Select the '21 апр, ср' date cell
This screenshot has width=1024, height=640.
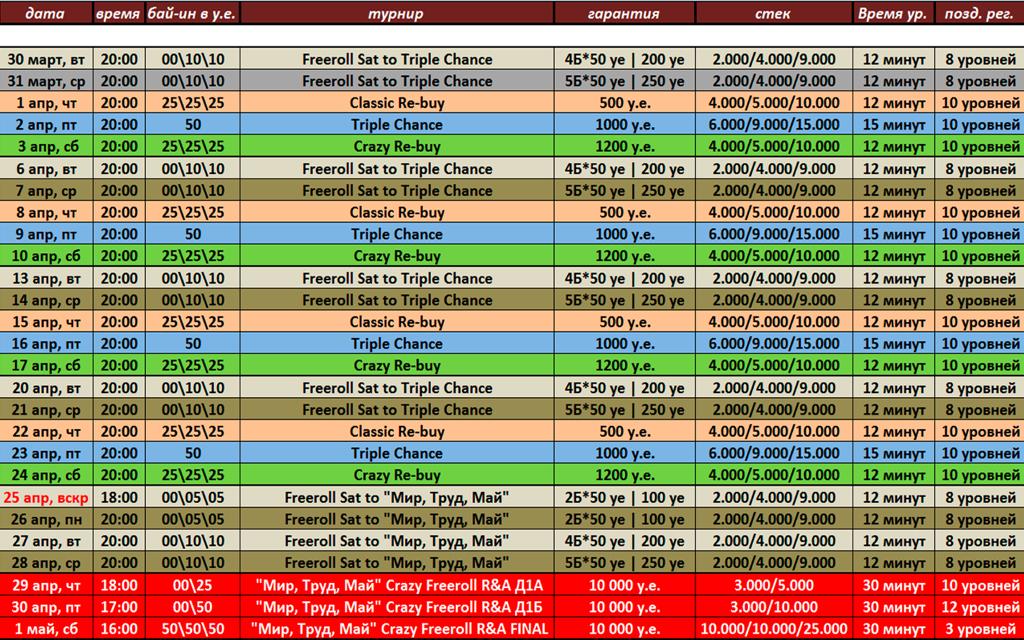tap(46, 409)
